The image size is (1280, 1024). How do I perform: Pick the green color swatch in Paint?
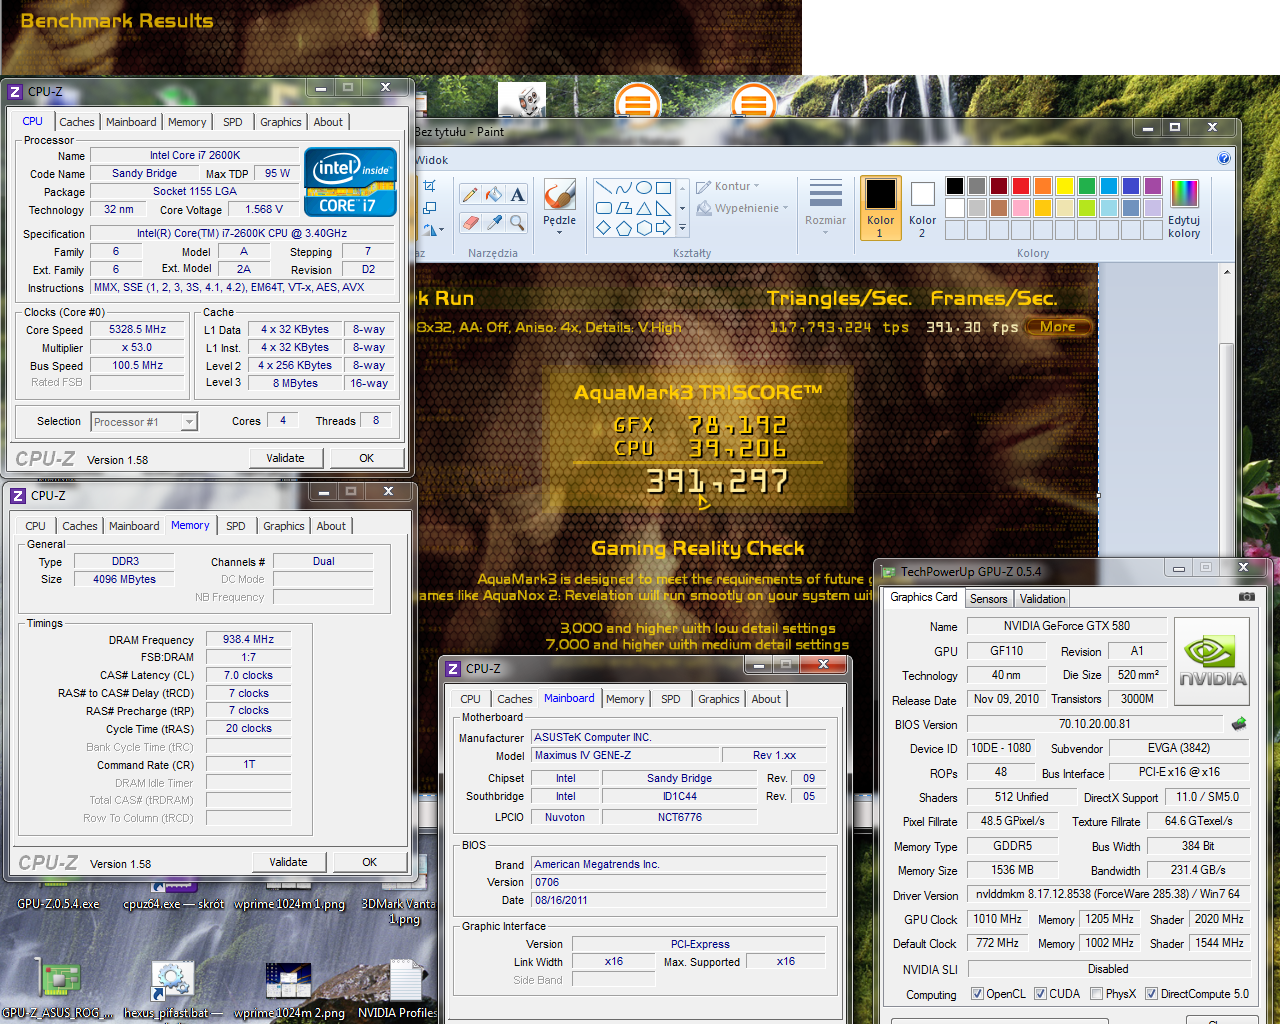click(x=1087, y=186)
